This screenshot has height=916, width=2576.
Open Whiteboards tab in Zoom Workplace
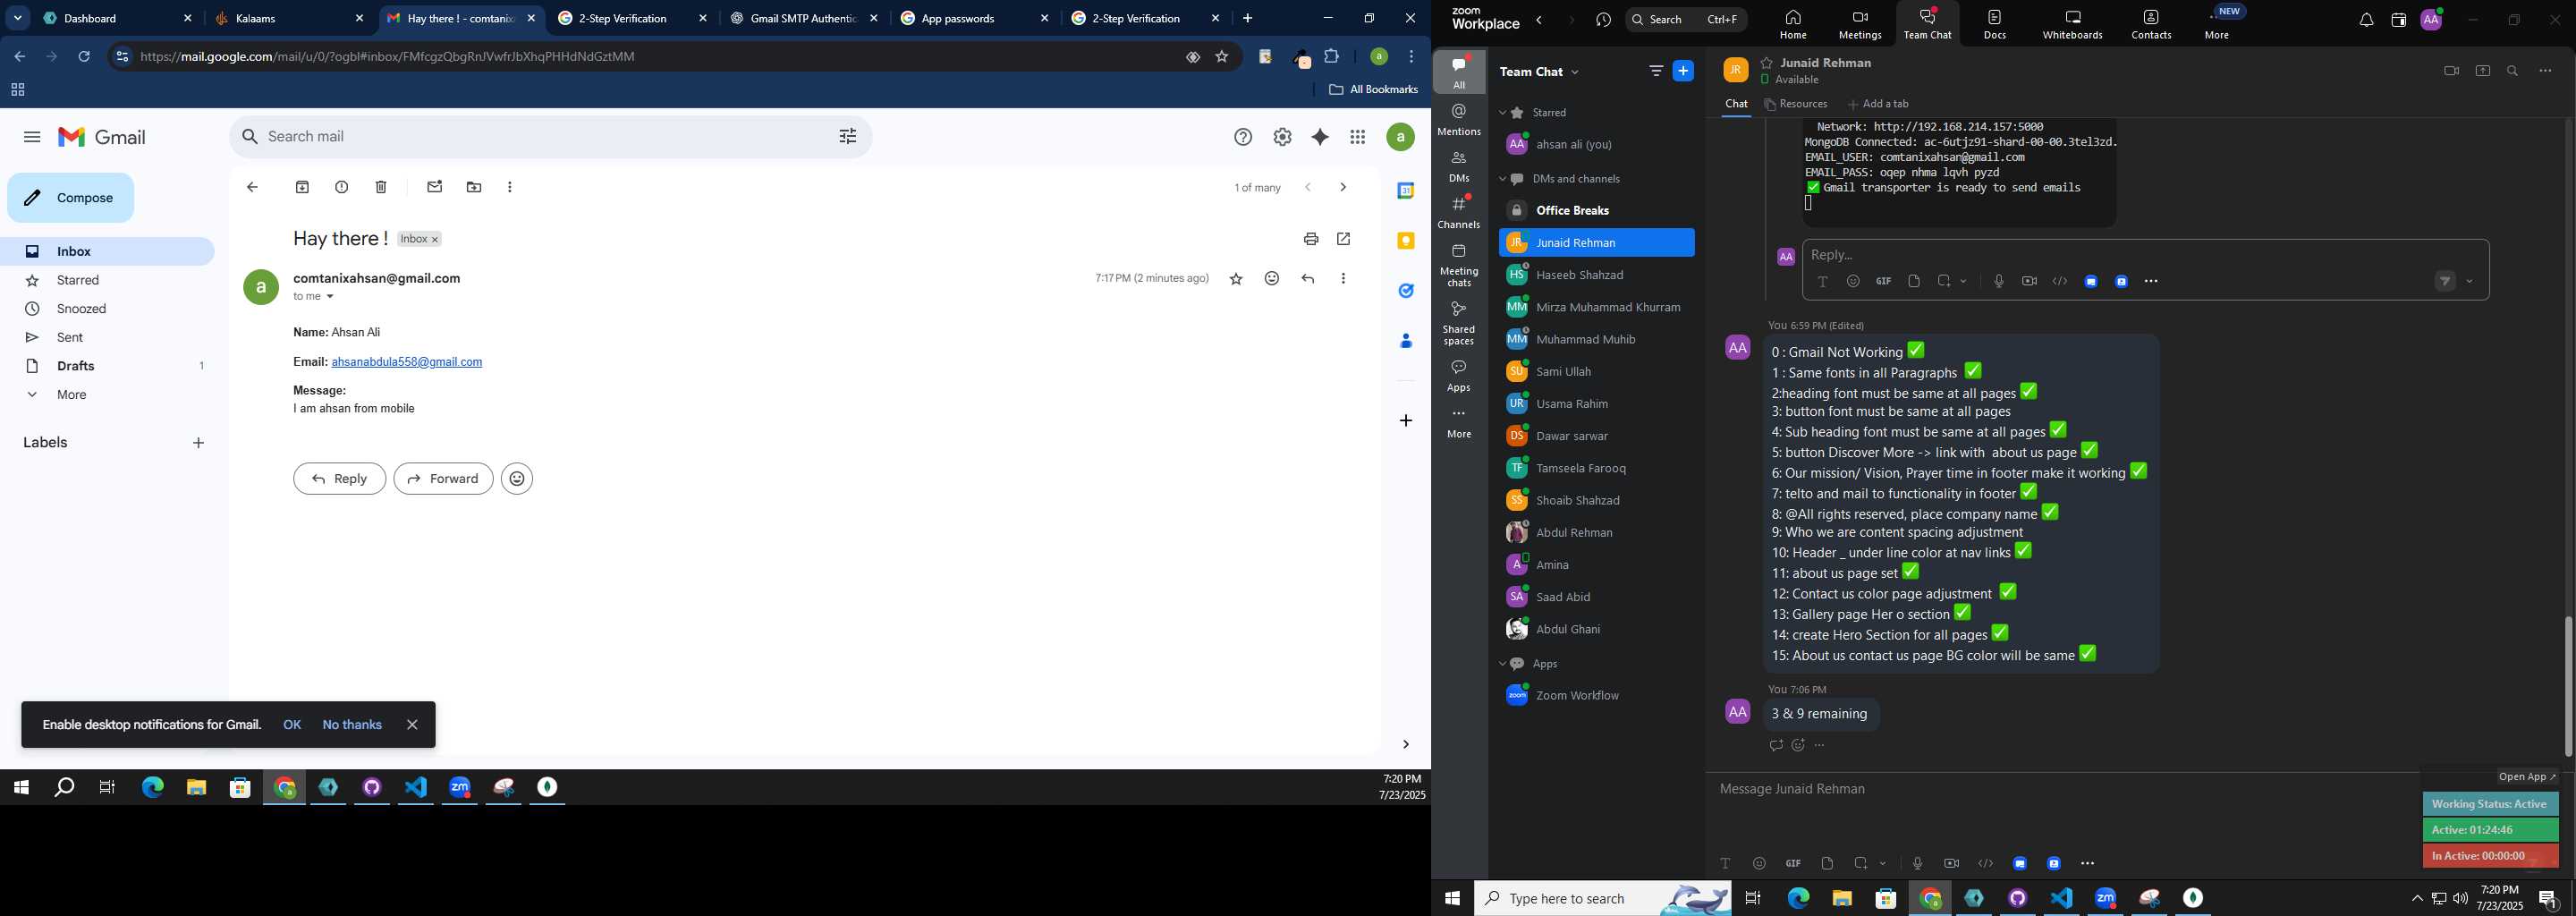pos(2073,24)
